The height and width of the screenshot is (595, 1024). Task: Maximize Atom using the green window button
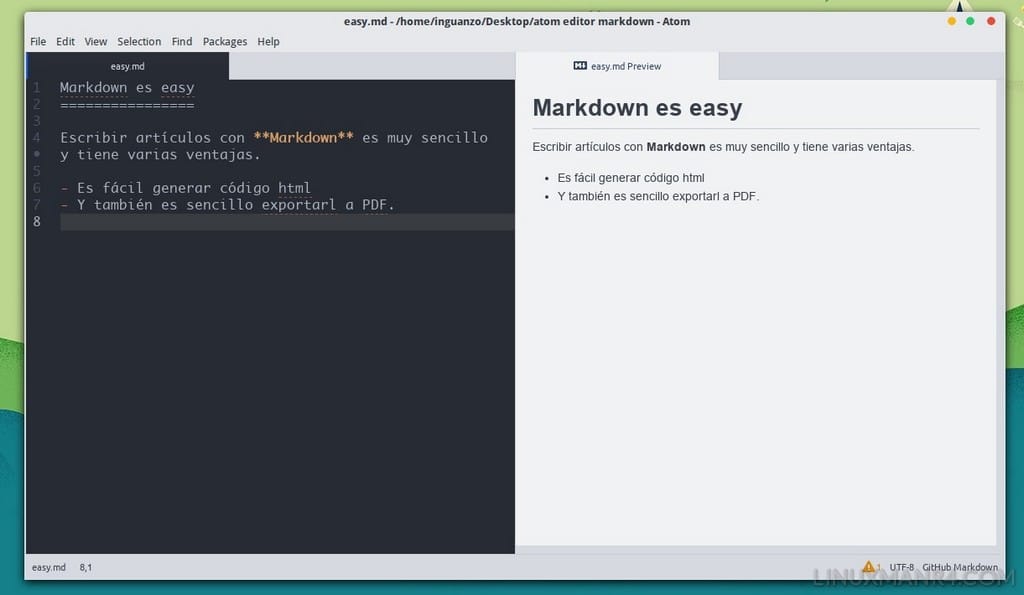(x=971, y=21)
